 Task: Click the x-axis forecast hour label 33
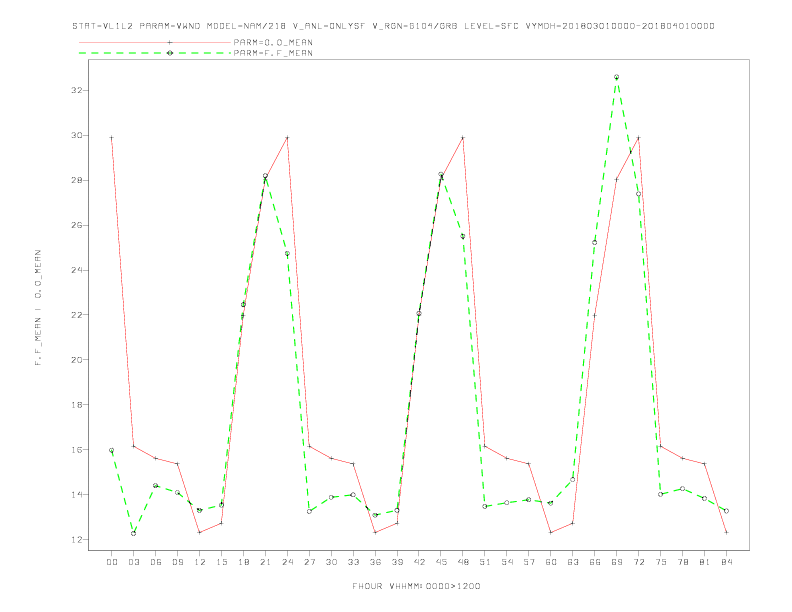click(353, 562)
